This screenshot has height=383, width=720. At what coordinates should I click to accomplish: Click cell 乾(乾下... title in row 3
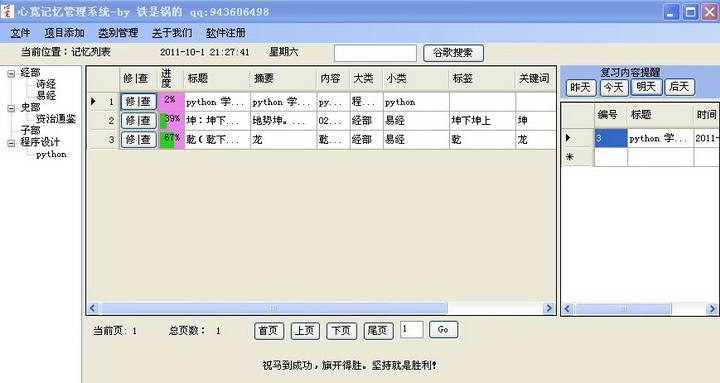(217, 140)
